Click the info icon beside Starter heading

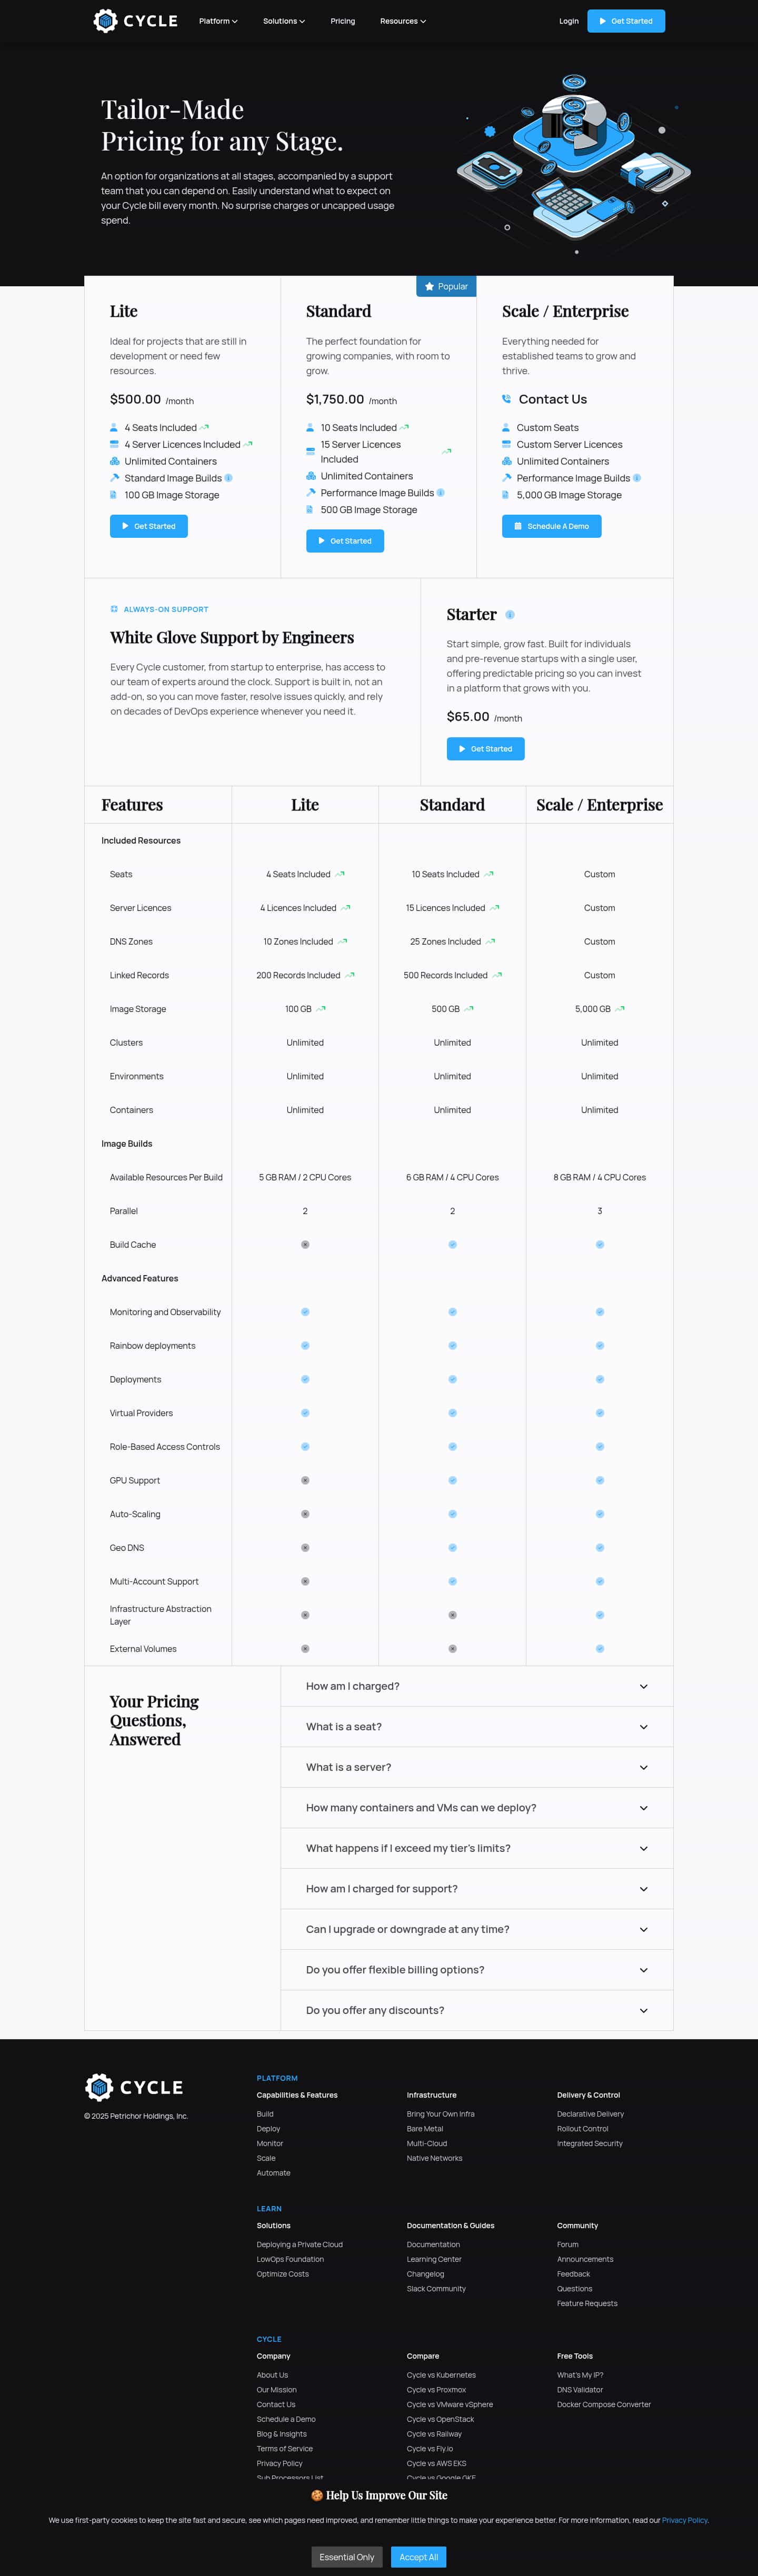[510, 615]
